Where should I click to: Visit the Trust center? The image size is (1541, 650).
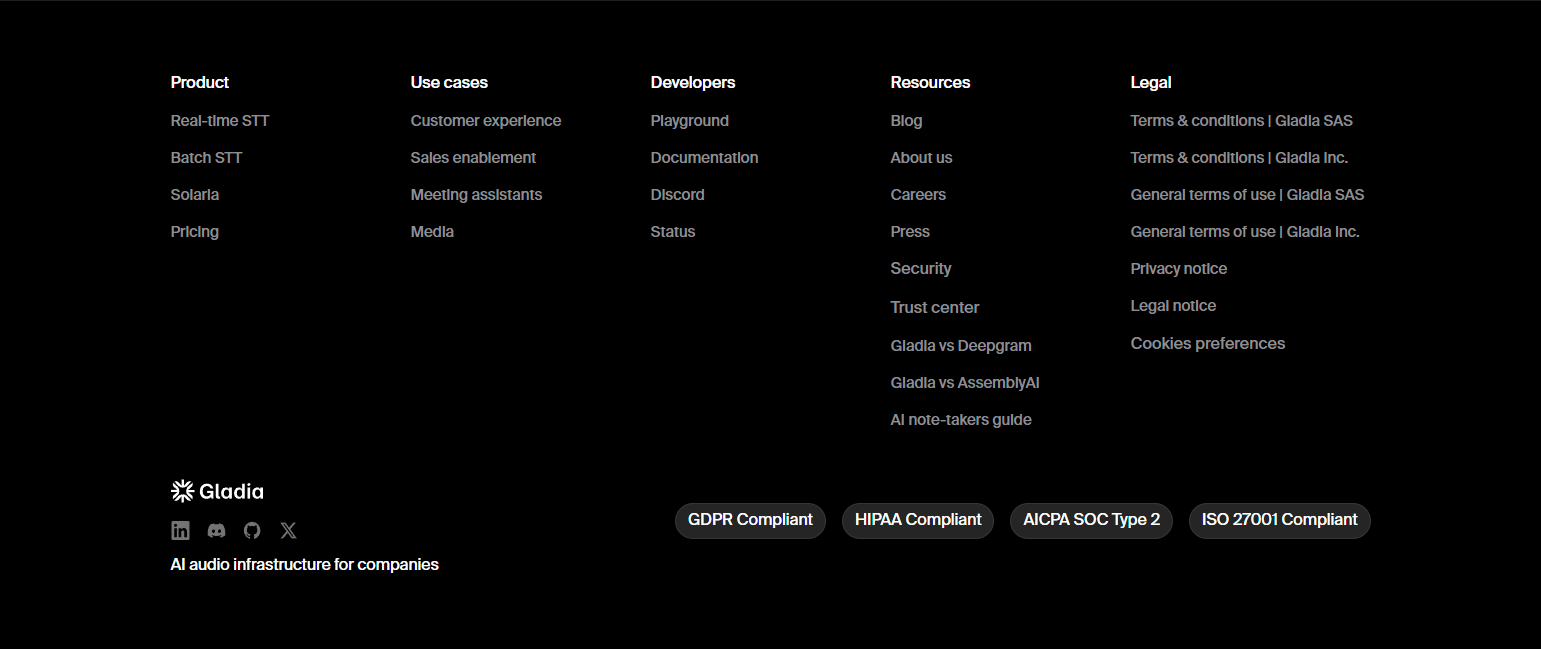(934, 307)
